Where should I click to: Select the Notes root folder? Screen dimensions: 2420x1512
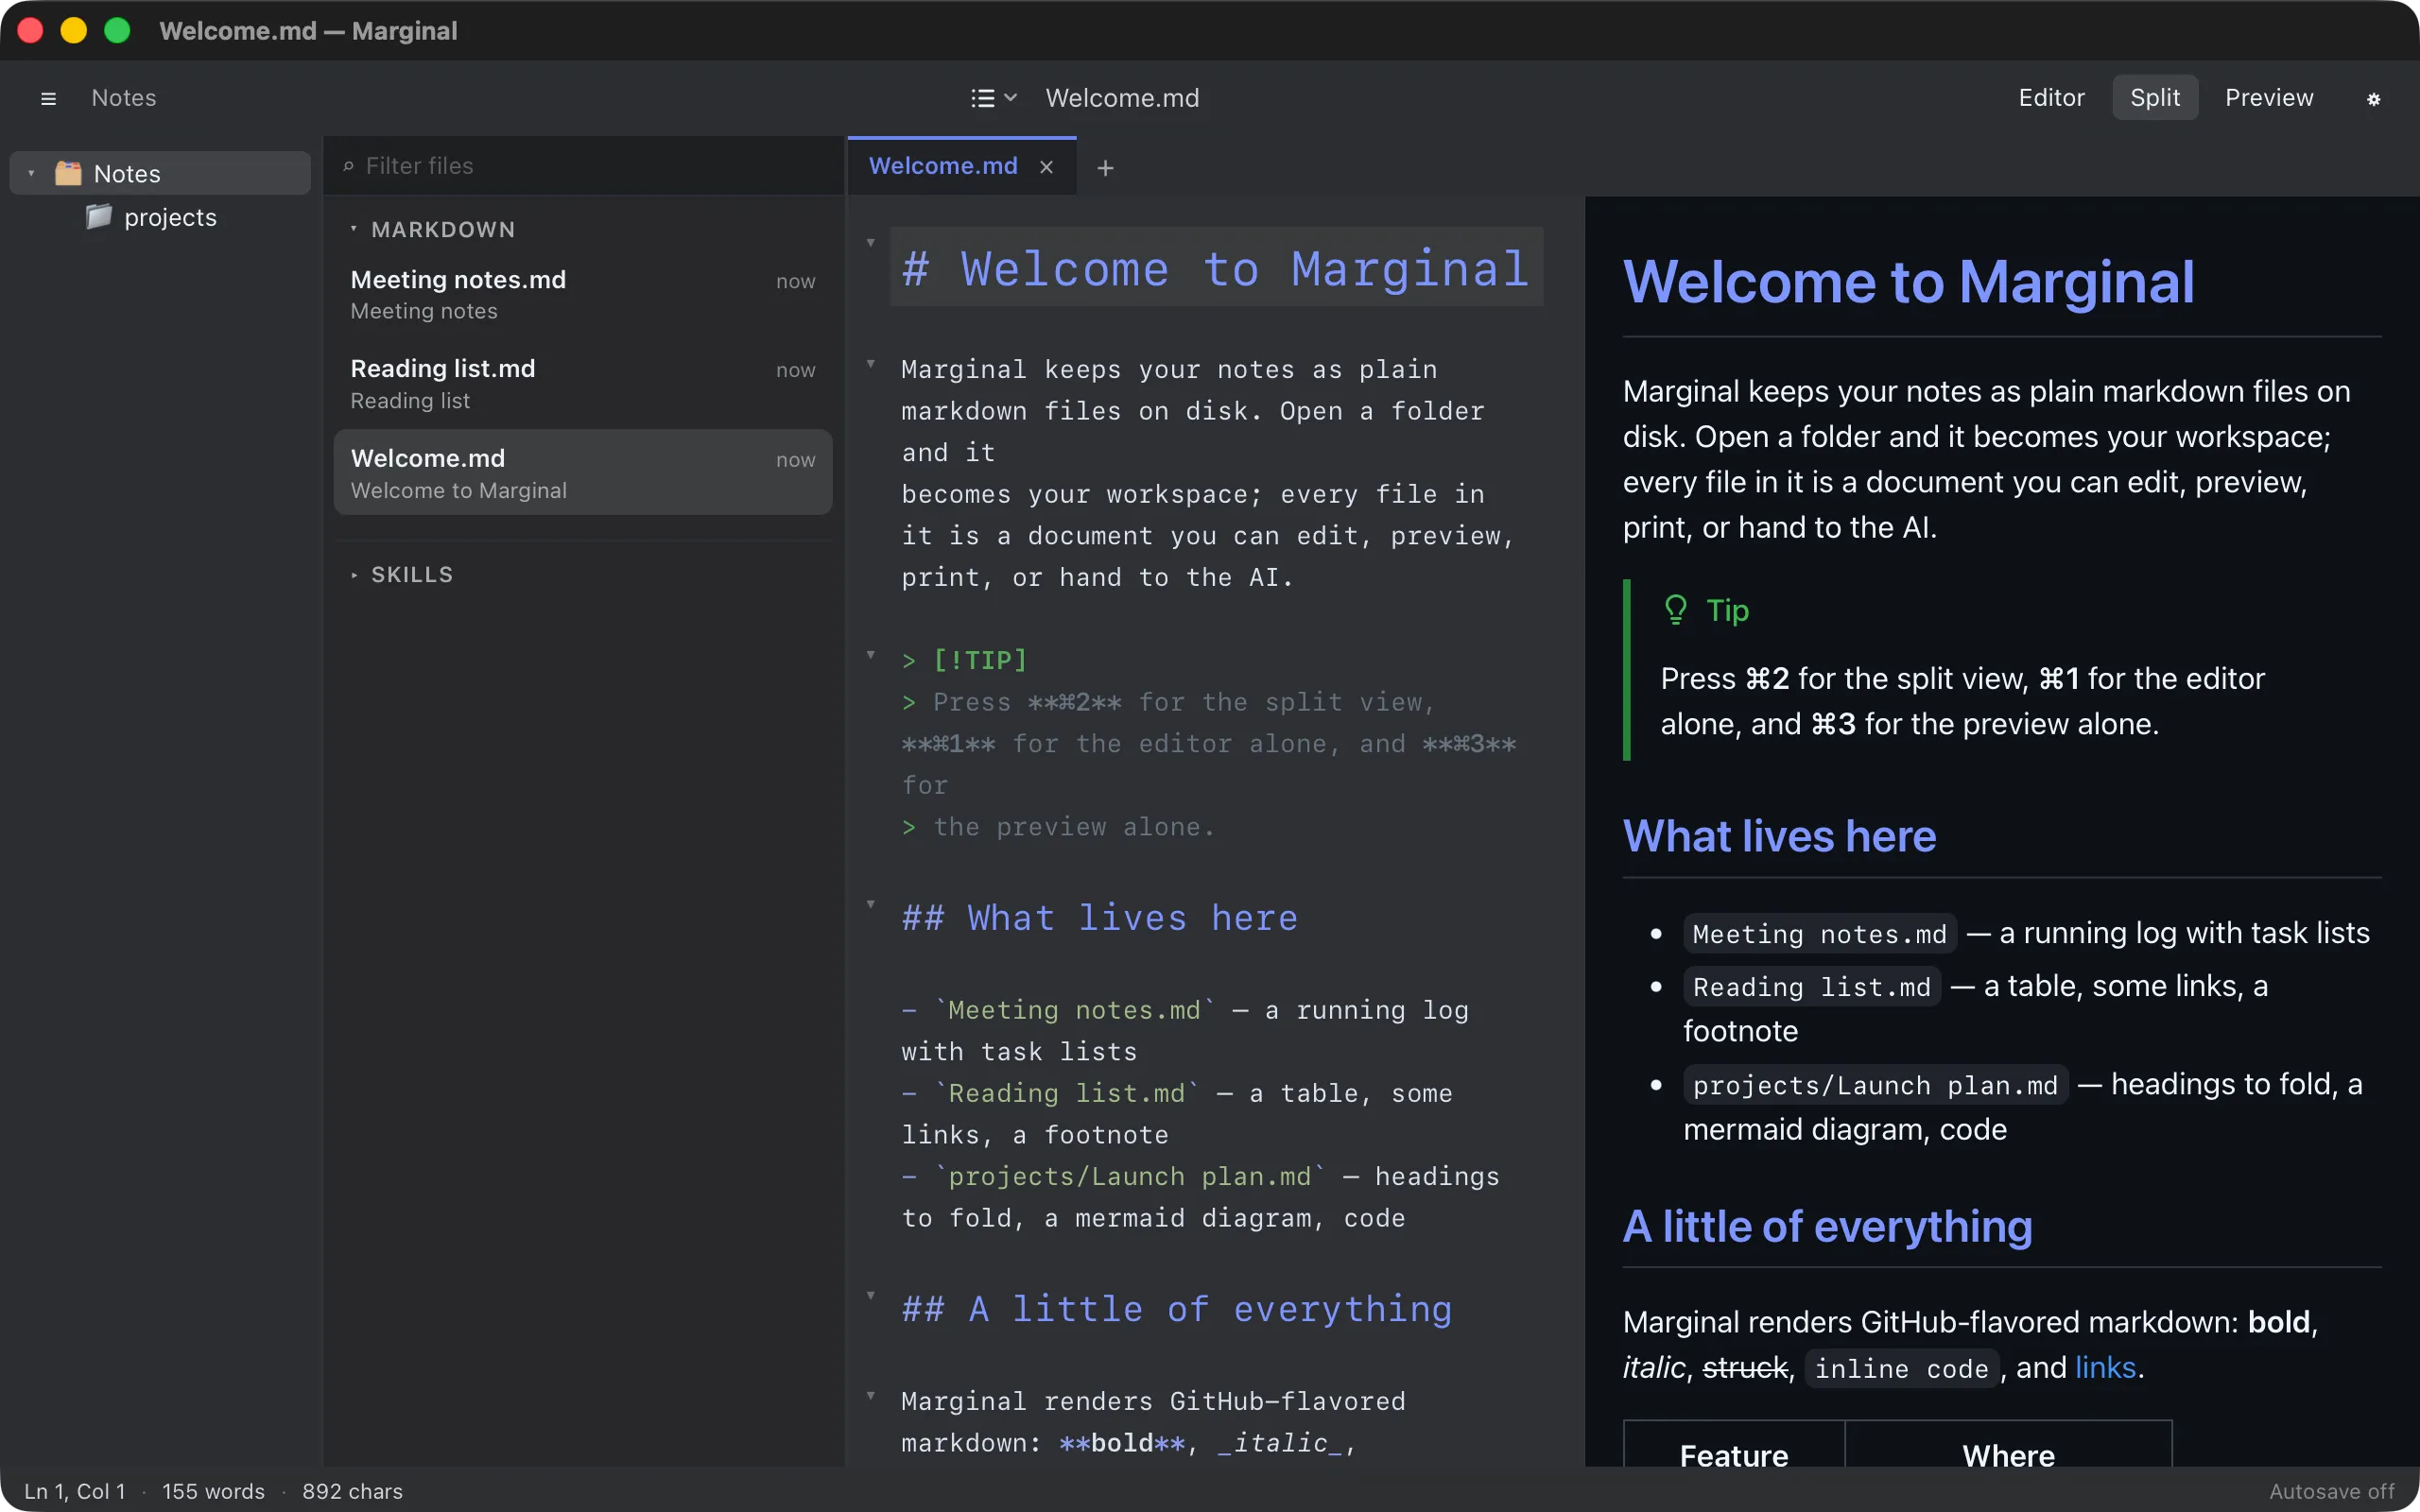[160, 173]
